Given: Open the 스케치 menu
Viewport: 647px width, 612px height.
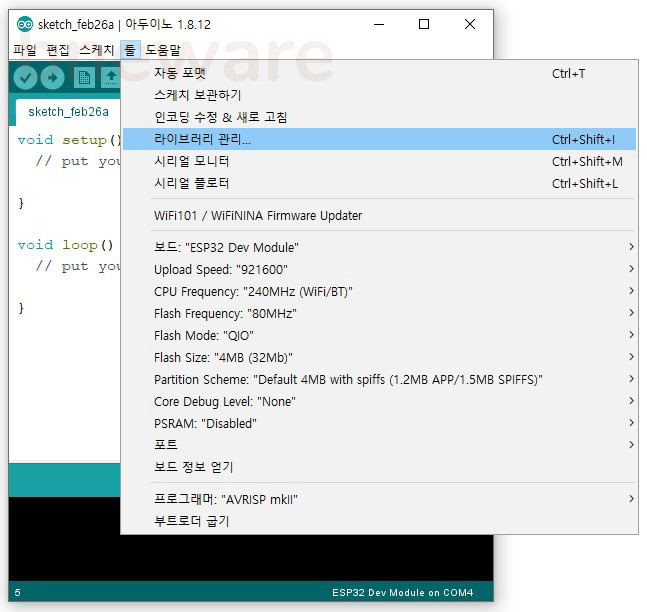Looking at the screenshot, I should [x=97, y=50].
